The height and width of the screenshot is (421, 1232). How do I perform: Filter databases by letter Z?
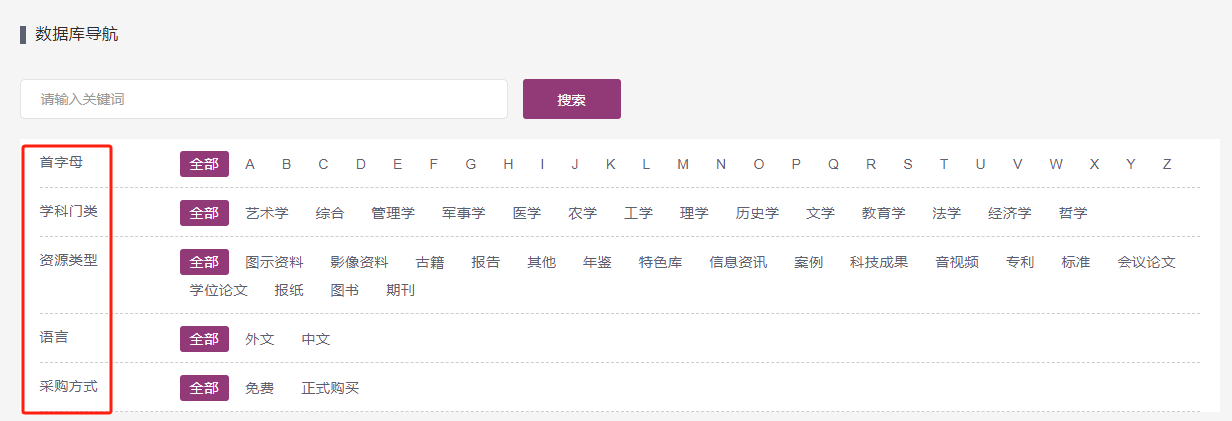coord(1166,164)
